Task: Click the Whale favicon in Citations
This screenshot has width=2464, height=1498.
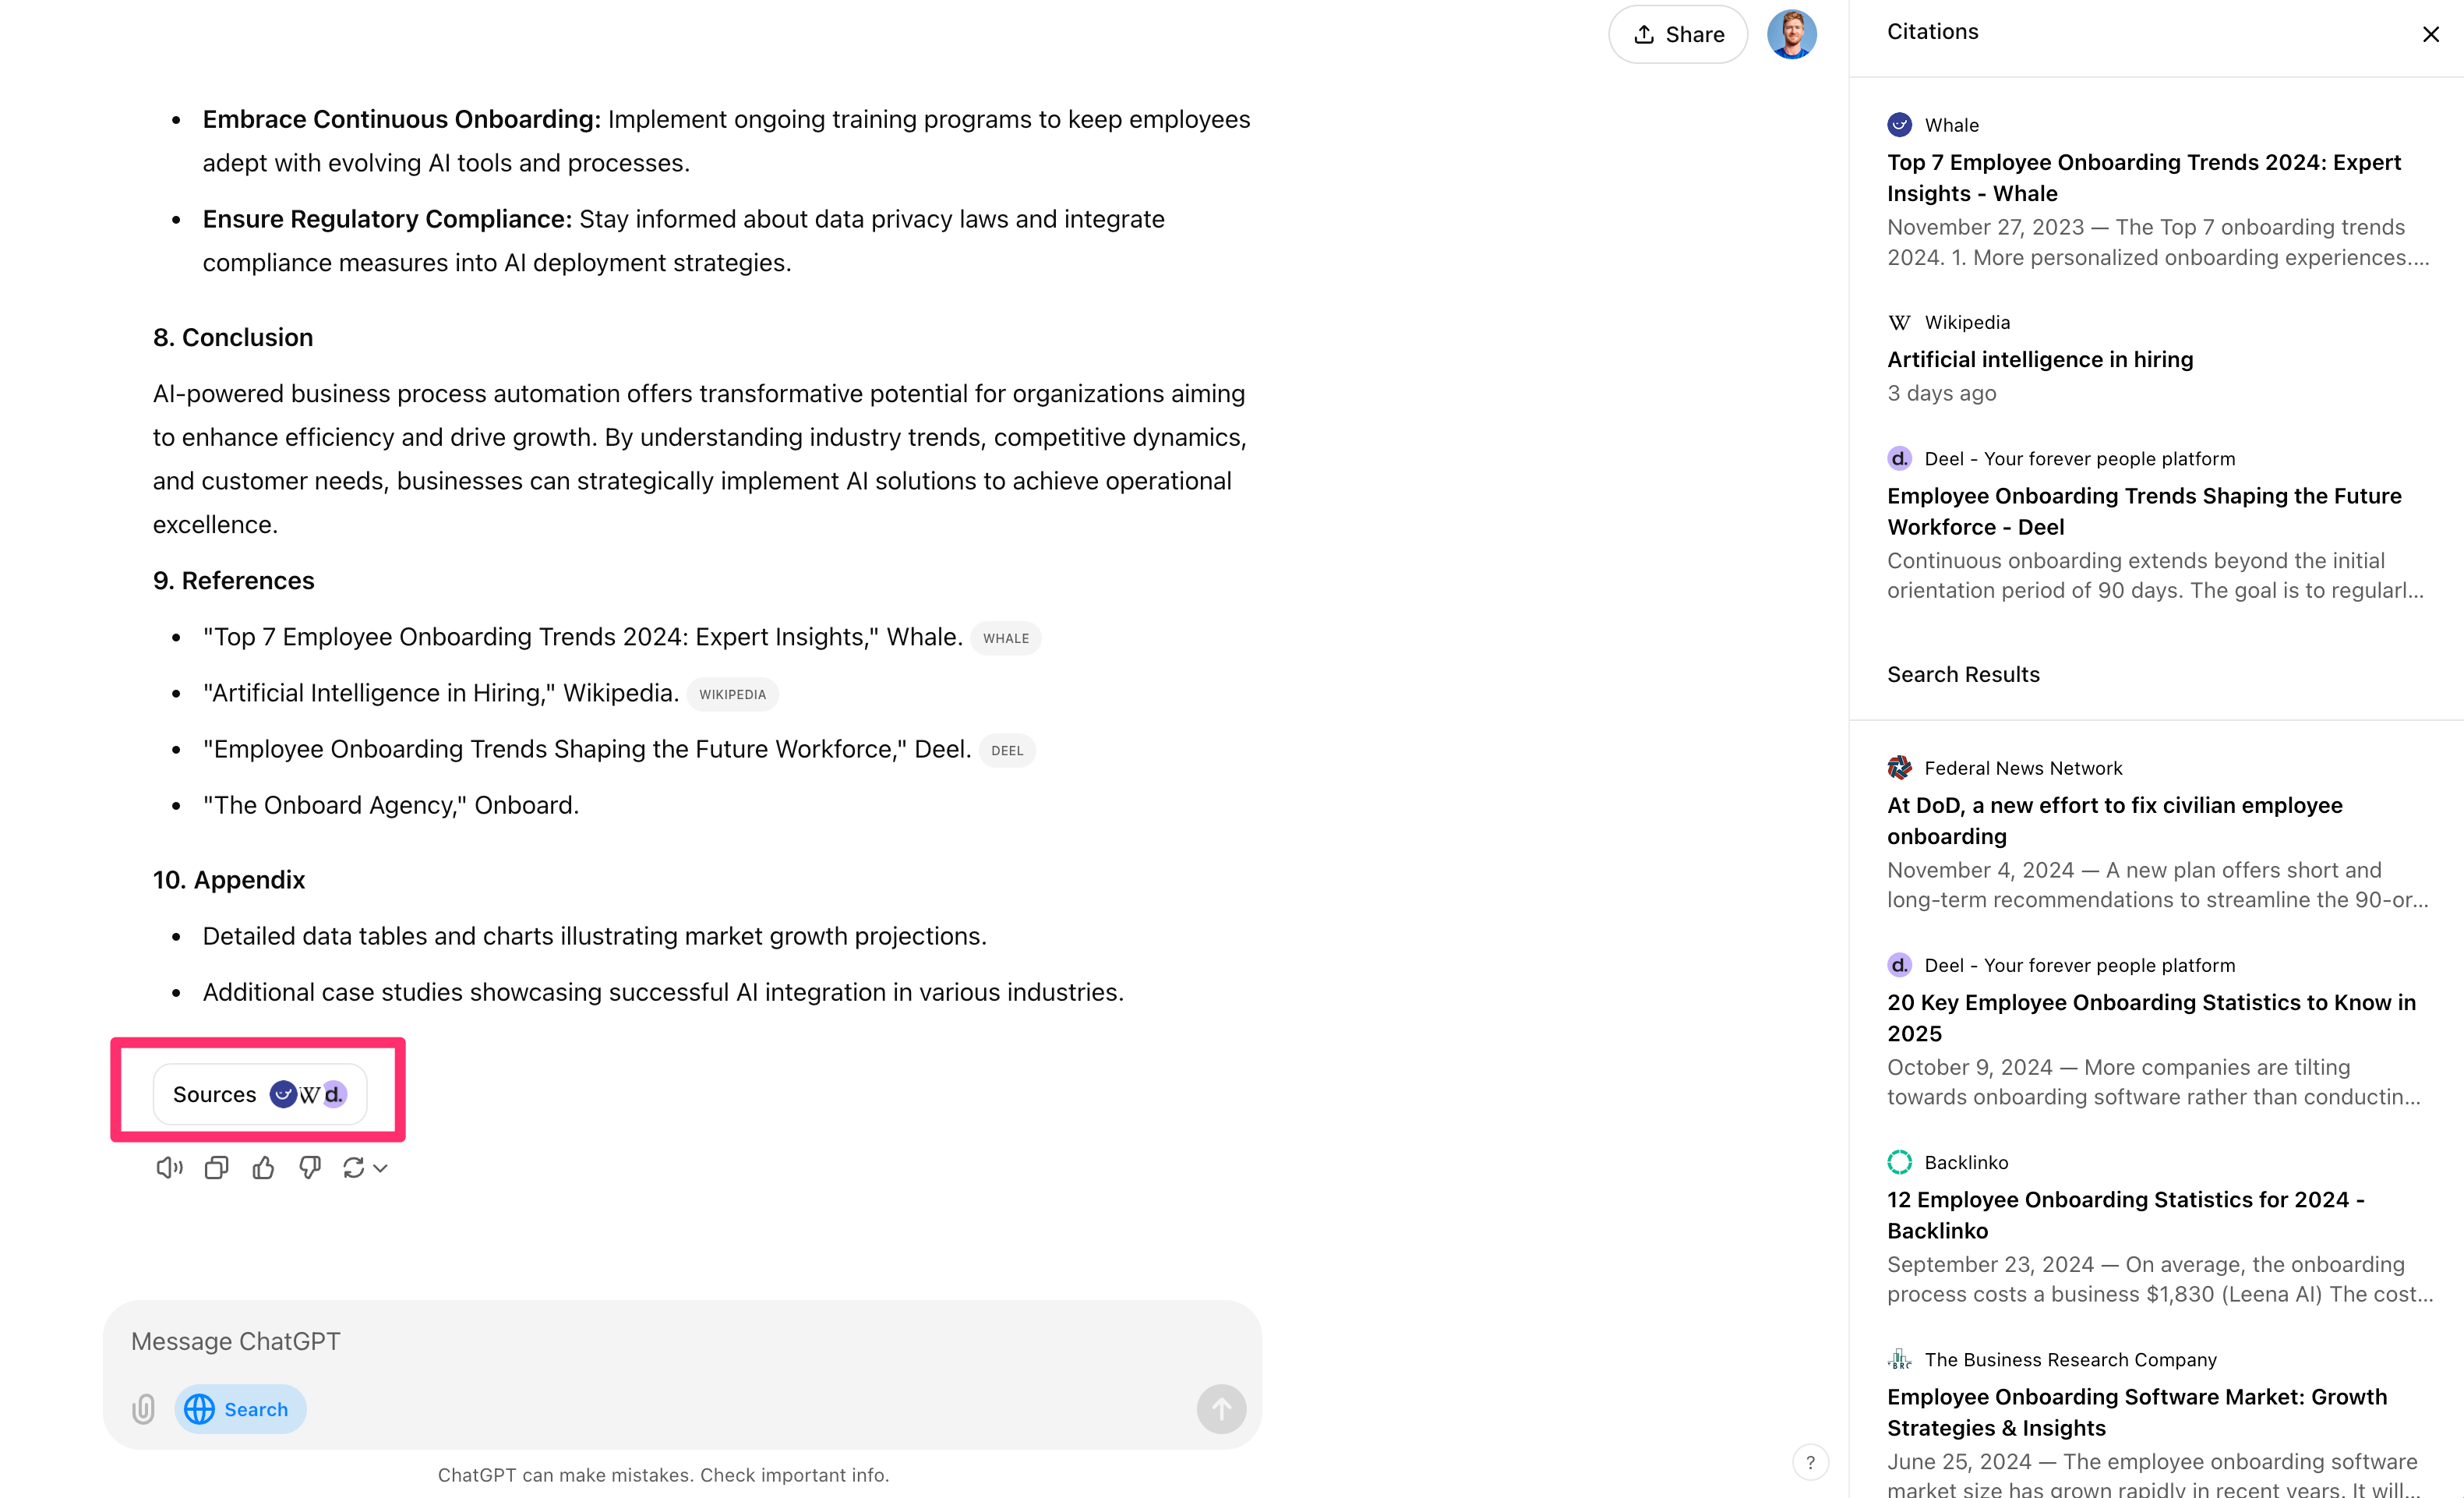Action: click(x=1899, y=125)
